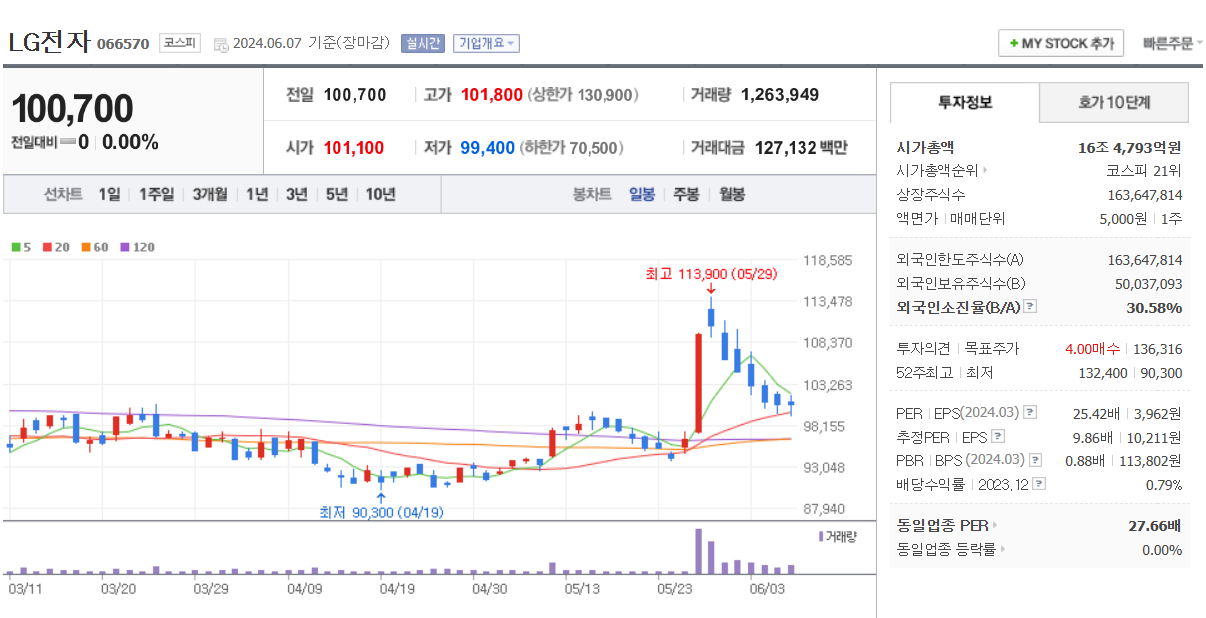Click the 118,585 price axis label

828,260
